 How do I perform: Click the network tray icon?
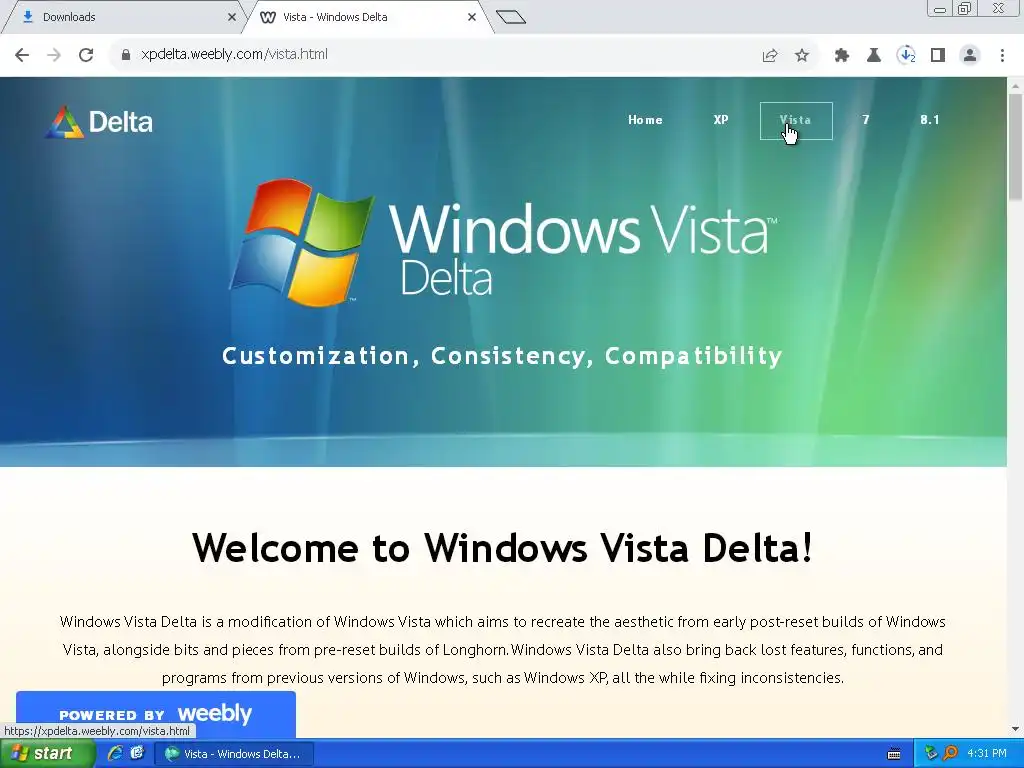point(931,754)
